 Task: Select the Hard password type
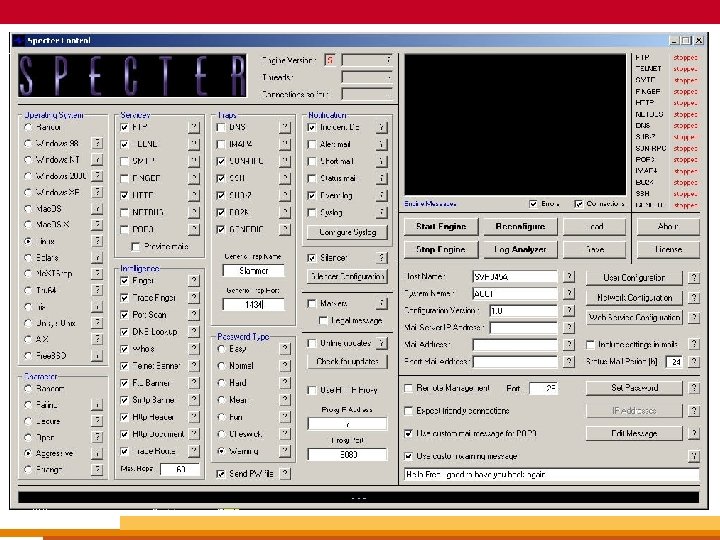(x=221, y=383)
